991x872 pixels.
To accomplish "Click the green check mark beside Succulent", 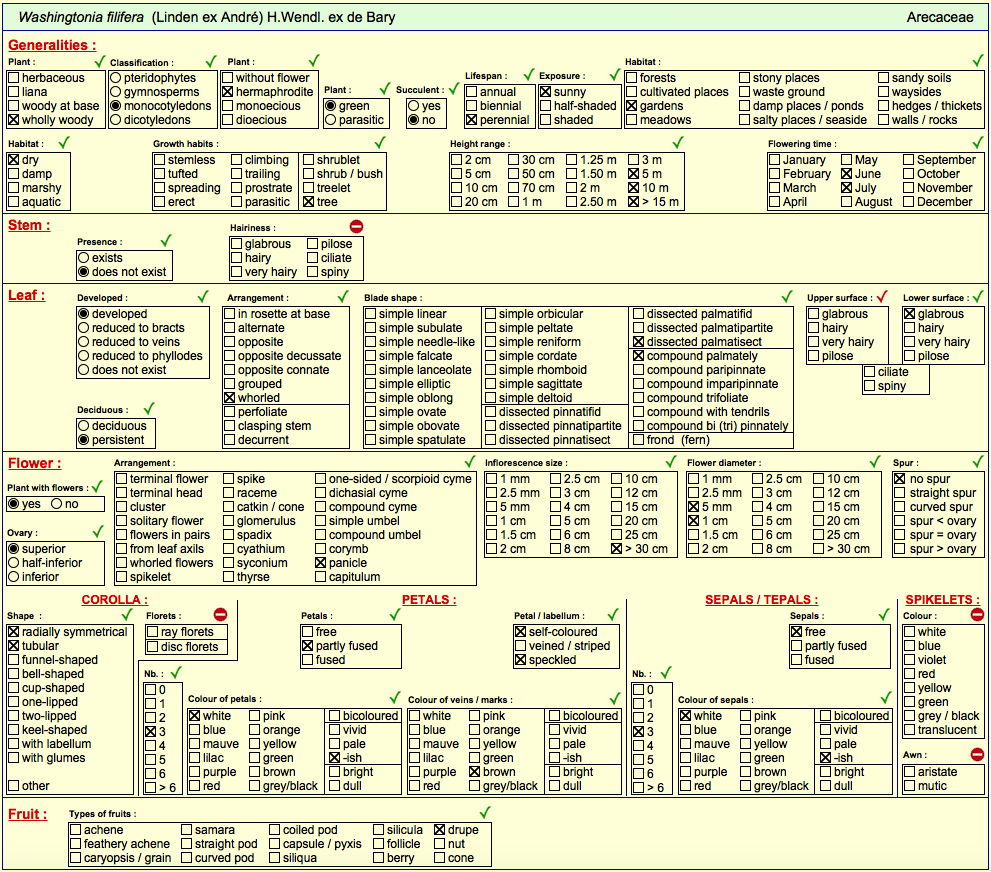I will (454, 88).
